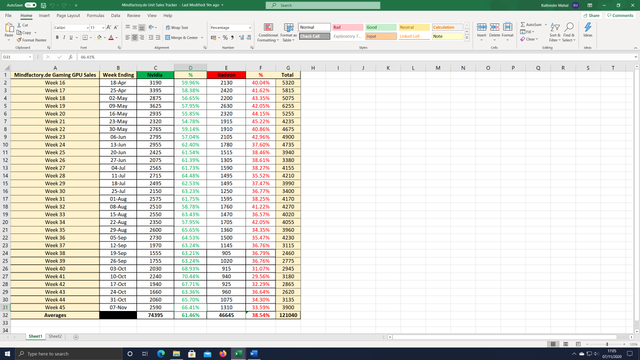Click the Share button
This screenshot has height=360, width=640.
(x=591, y=16)
